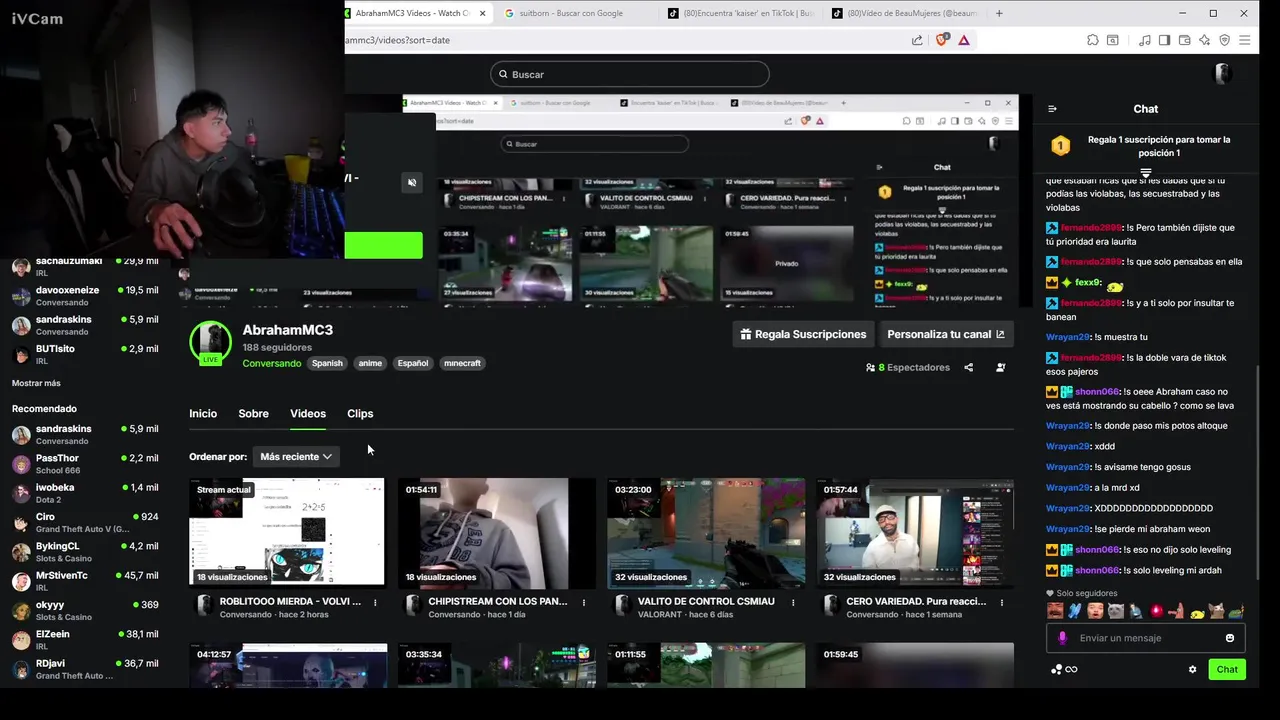The height and width of the screenshot is (720, 1280).
Task: Click the Enviar un mensaje chat input
Action: point(1146,638)
